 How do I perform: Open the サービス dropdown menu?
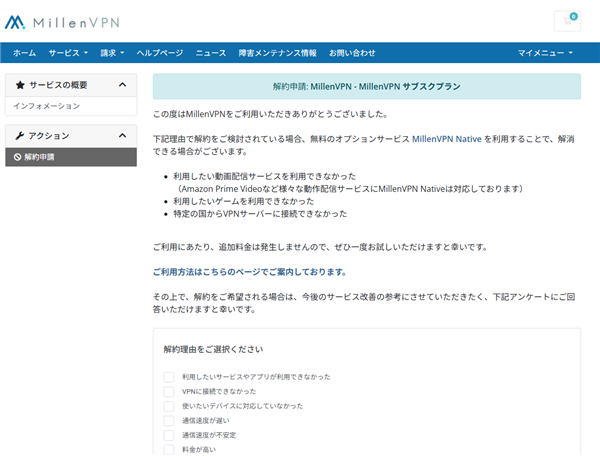point(68,53)
